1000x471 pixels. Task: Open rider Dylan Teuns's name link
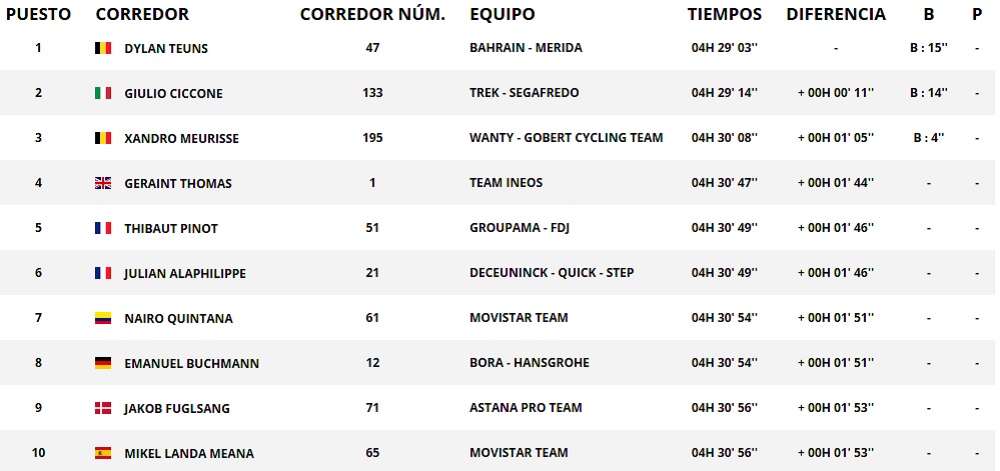click(x=166, y=48)
